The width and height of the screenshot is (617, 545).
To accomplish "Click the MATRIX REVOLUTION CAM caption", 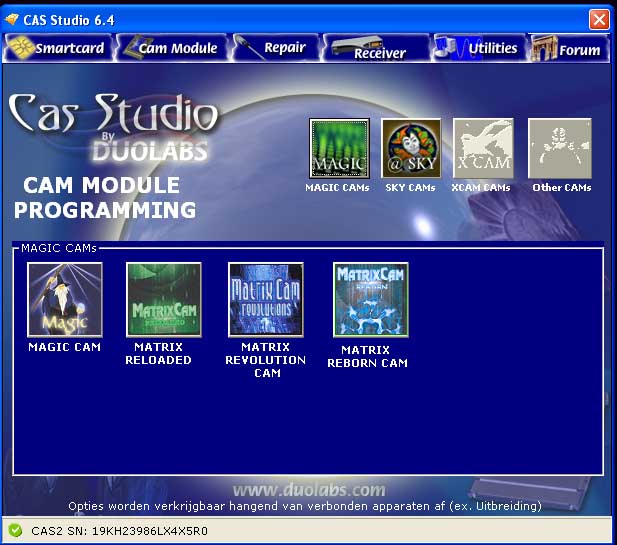I will 266,360.
